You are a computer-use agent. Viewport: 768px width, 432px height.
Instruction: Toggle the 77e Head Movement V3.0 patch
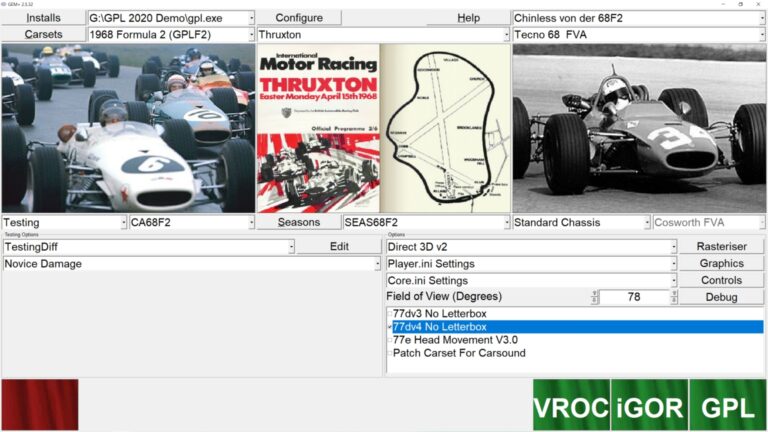coord(391,340)
